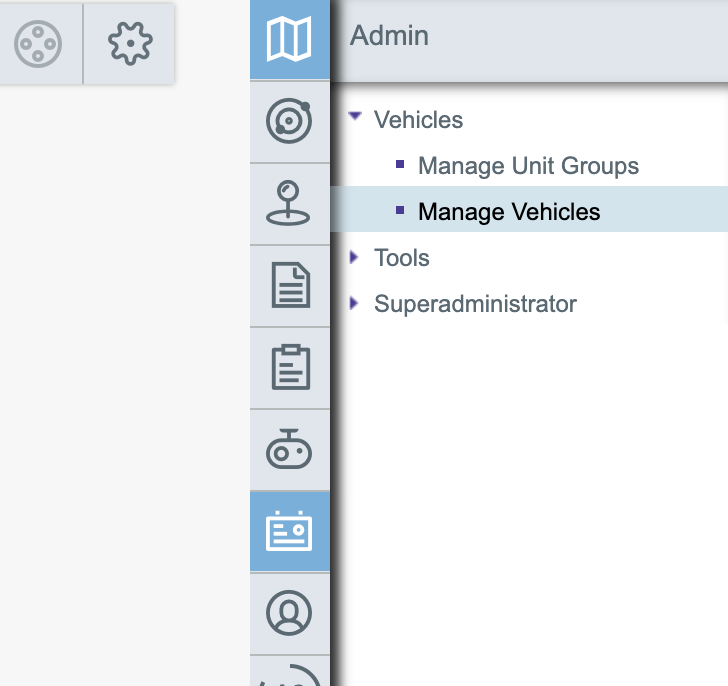Click the Vehicles label text

pos(418,120)
